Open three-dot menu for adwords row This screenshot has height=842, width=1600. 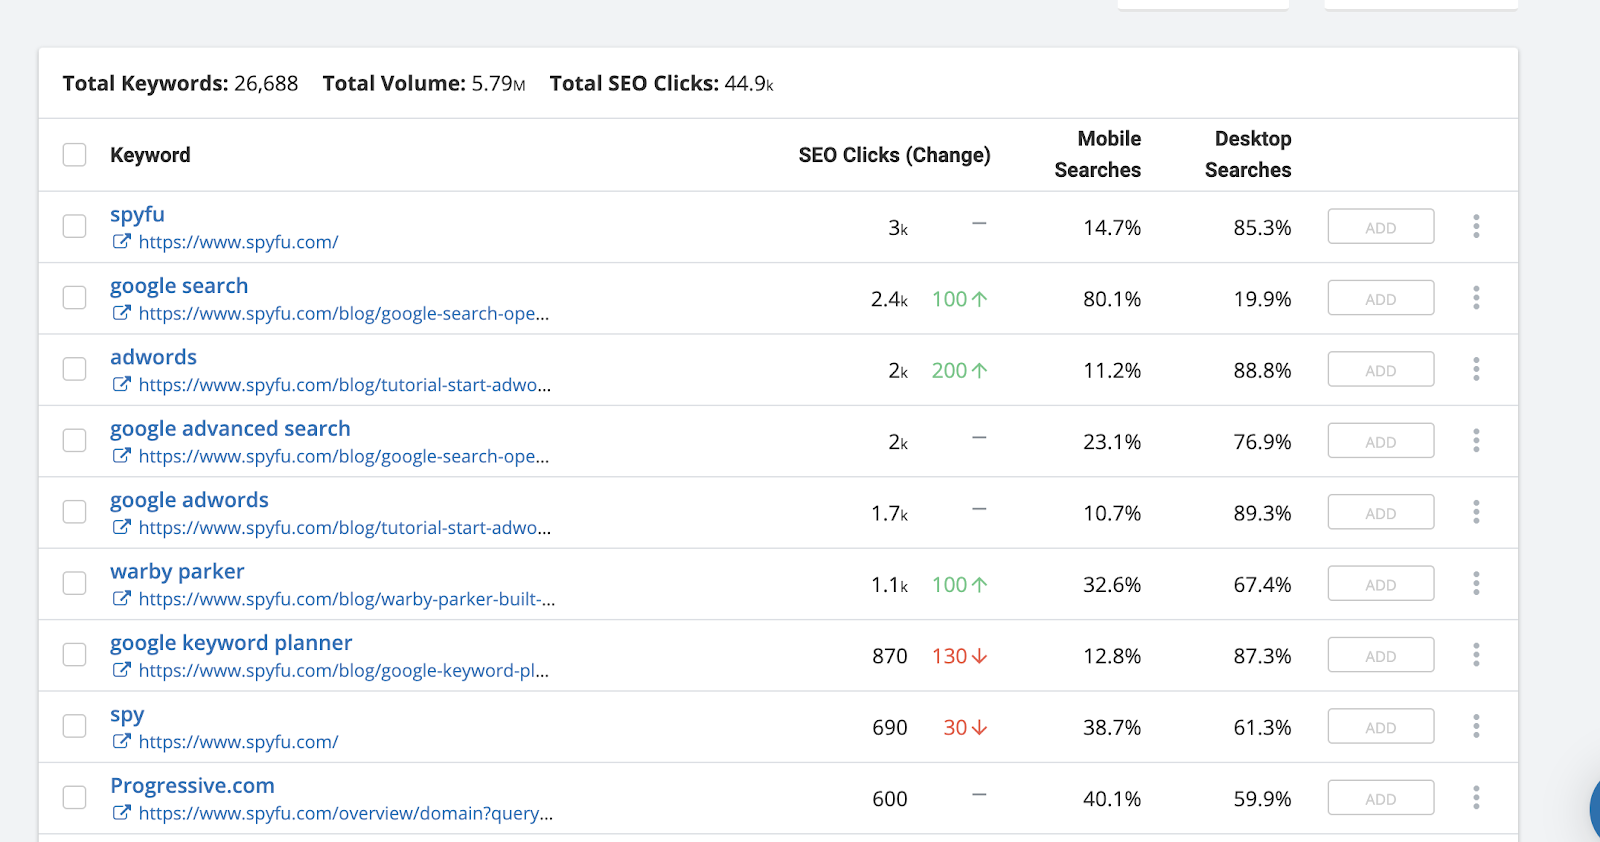point(1476,369)
